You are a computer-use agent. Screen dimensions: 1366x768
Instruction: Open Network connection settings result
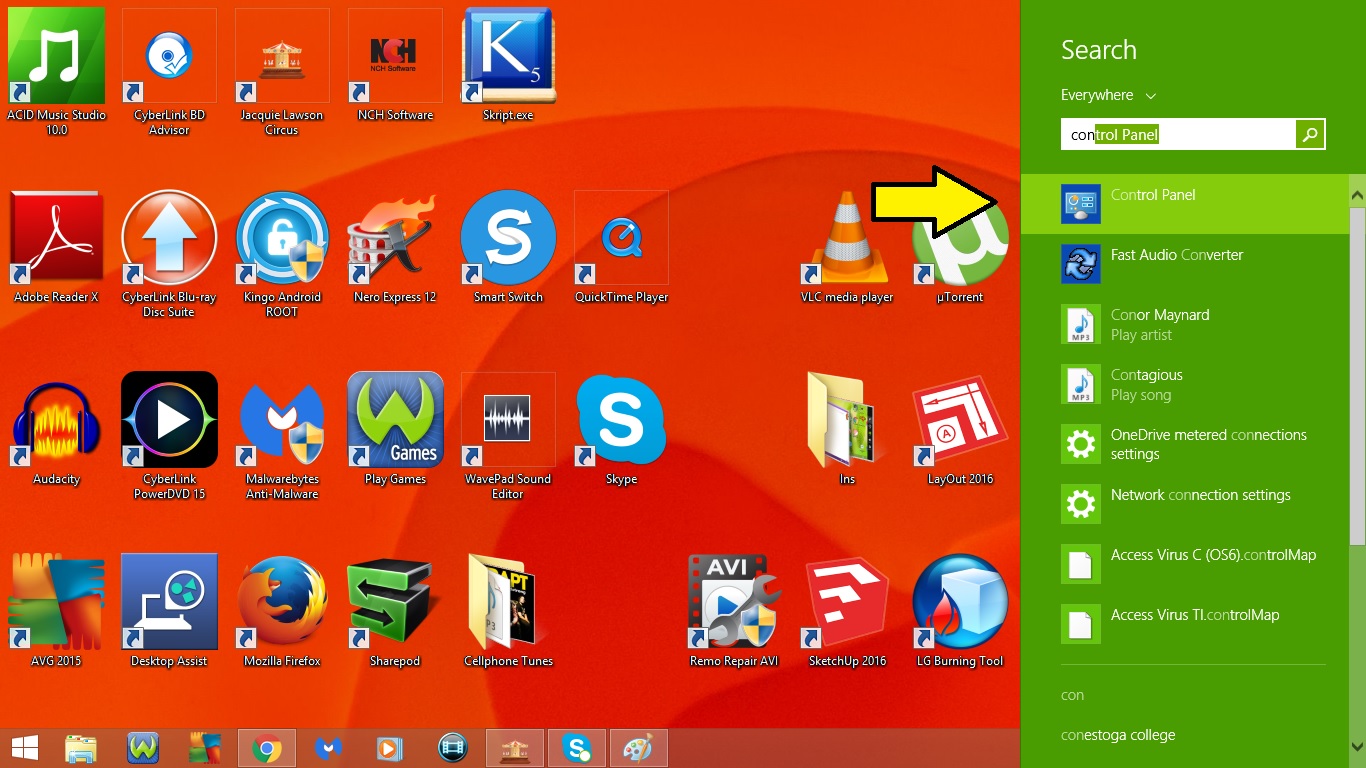(1185, 504)
